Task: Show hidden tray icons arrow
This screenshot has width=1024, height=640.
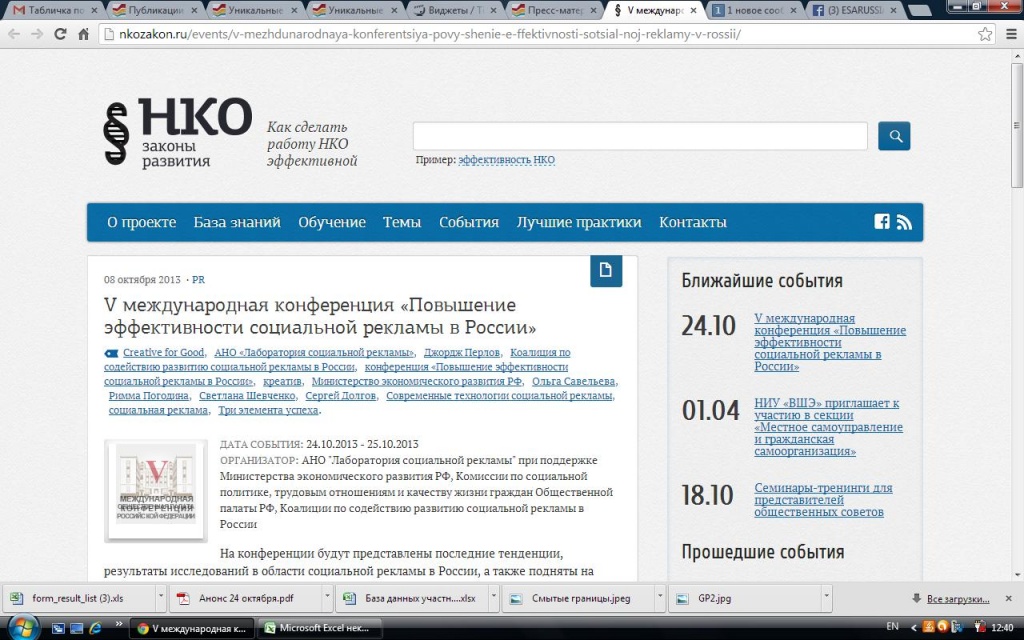Action: click(913, 627)
